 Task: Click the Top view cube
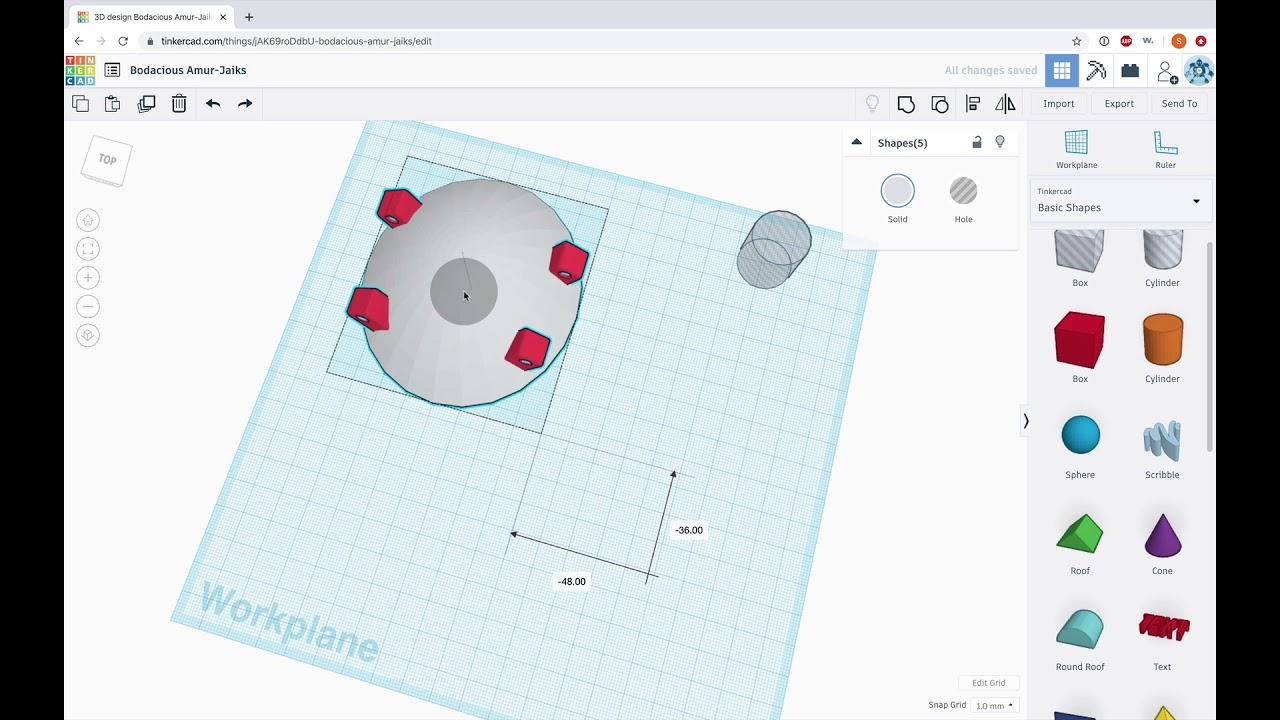click(x=106, y=160)
